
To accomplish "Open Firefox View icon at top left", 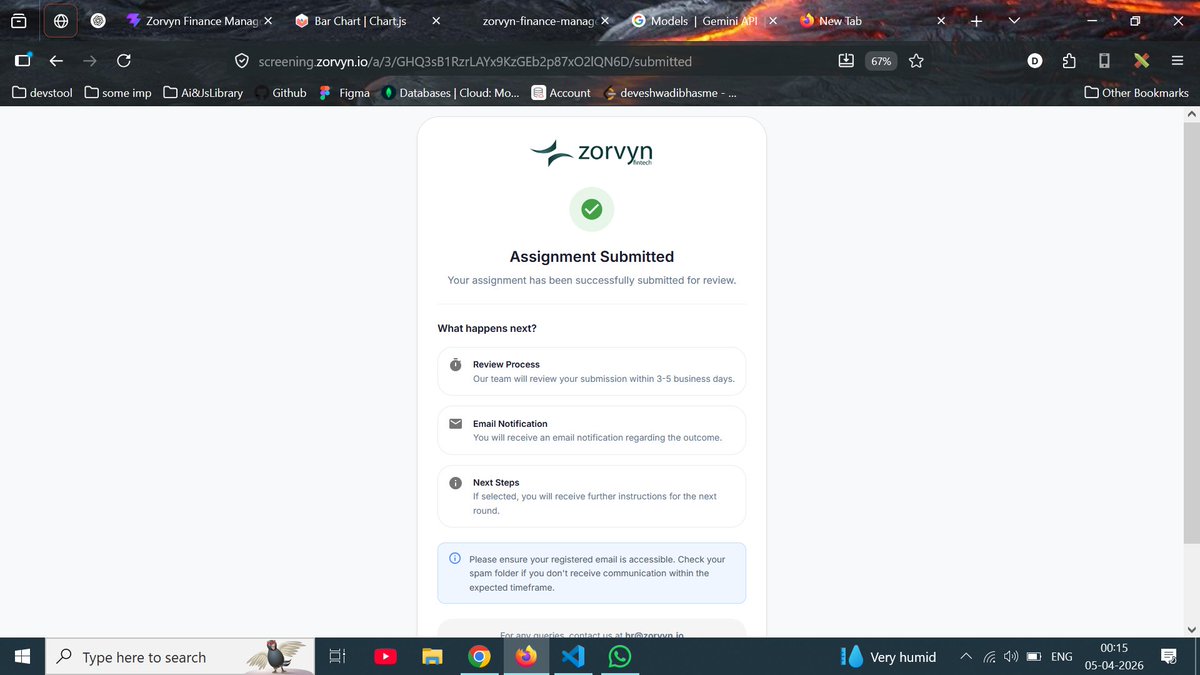I will 20,20.
